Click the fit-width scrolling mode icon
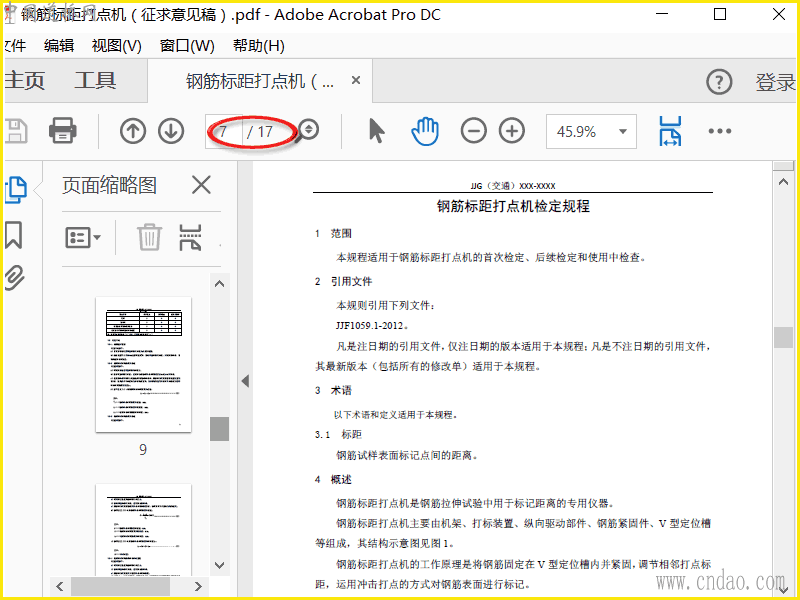800x600 pixels. click(670, 131)
